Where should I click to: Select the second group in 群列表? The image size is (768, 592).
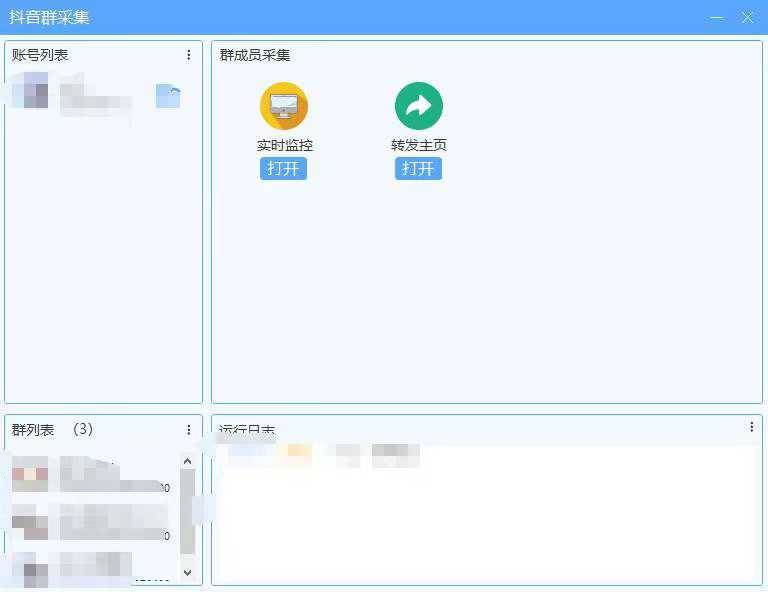(90, 522)
